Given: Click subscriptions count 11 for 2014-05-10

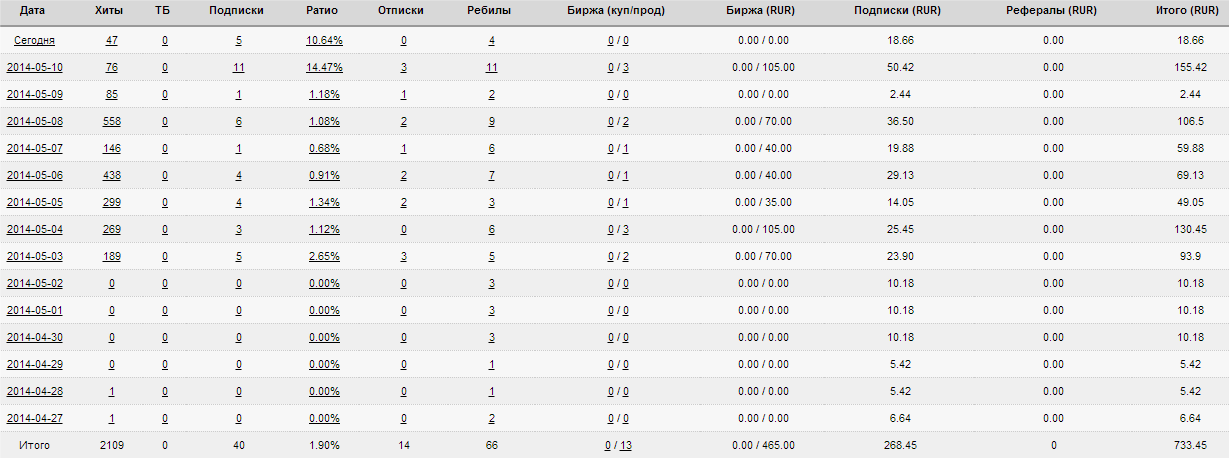Looking at the screenshot, I should coord(238,68).
